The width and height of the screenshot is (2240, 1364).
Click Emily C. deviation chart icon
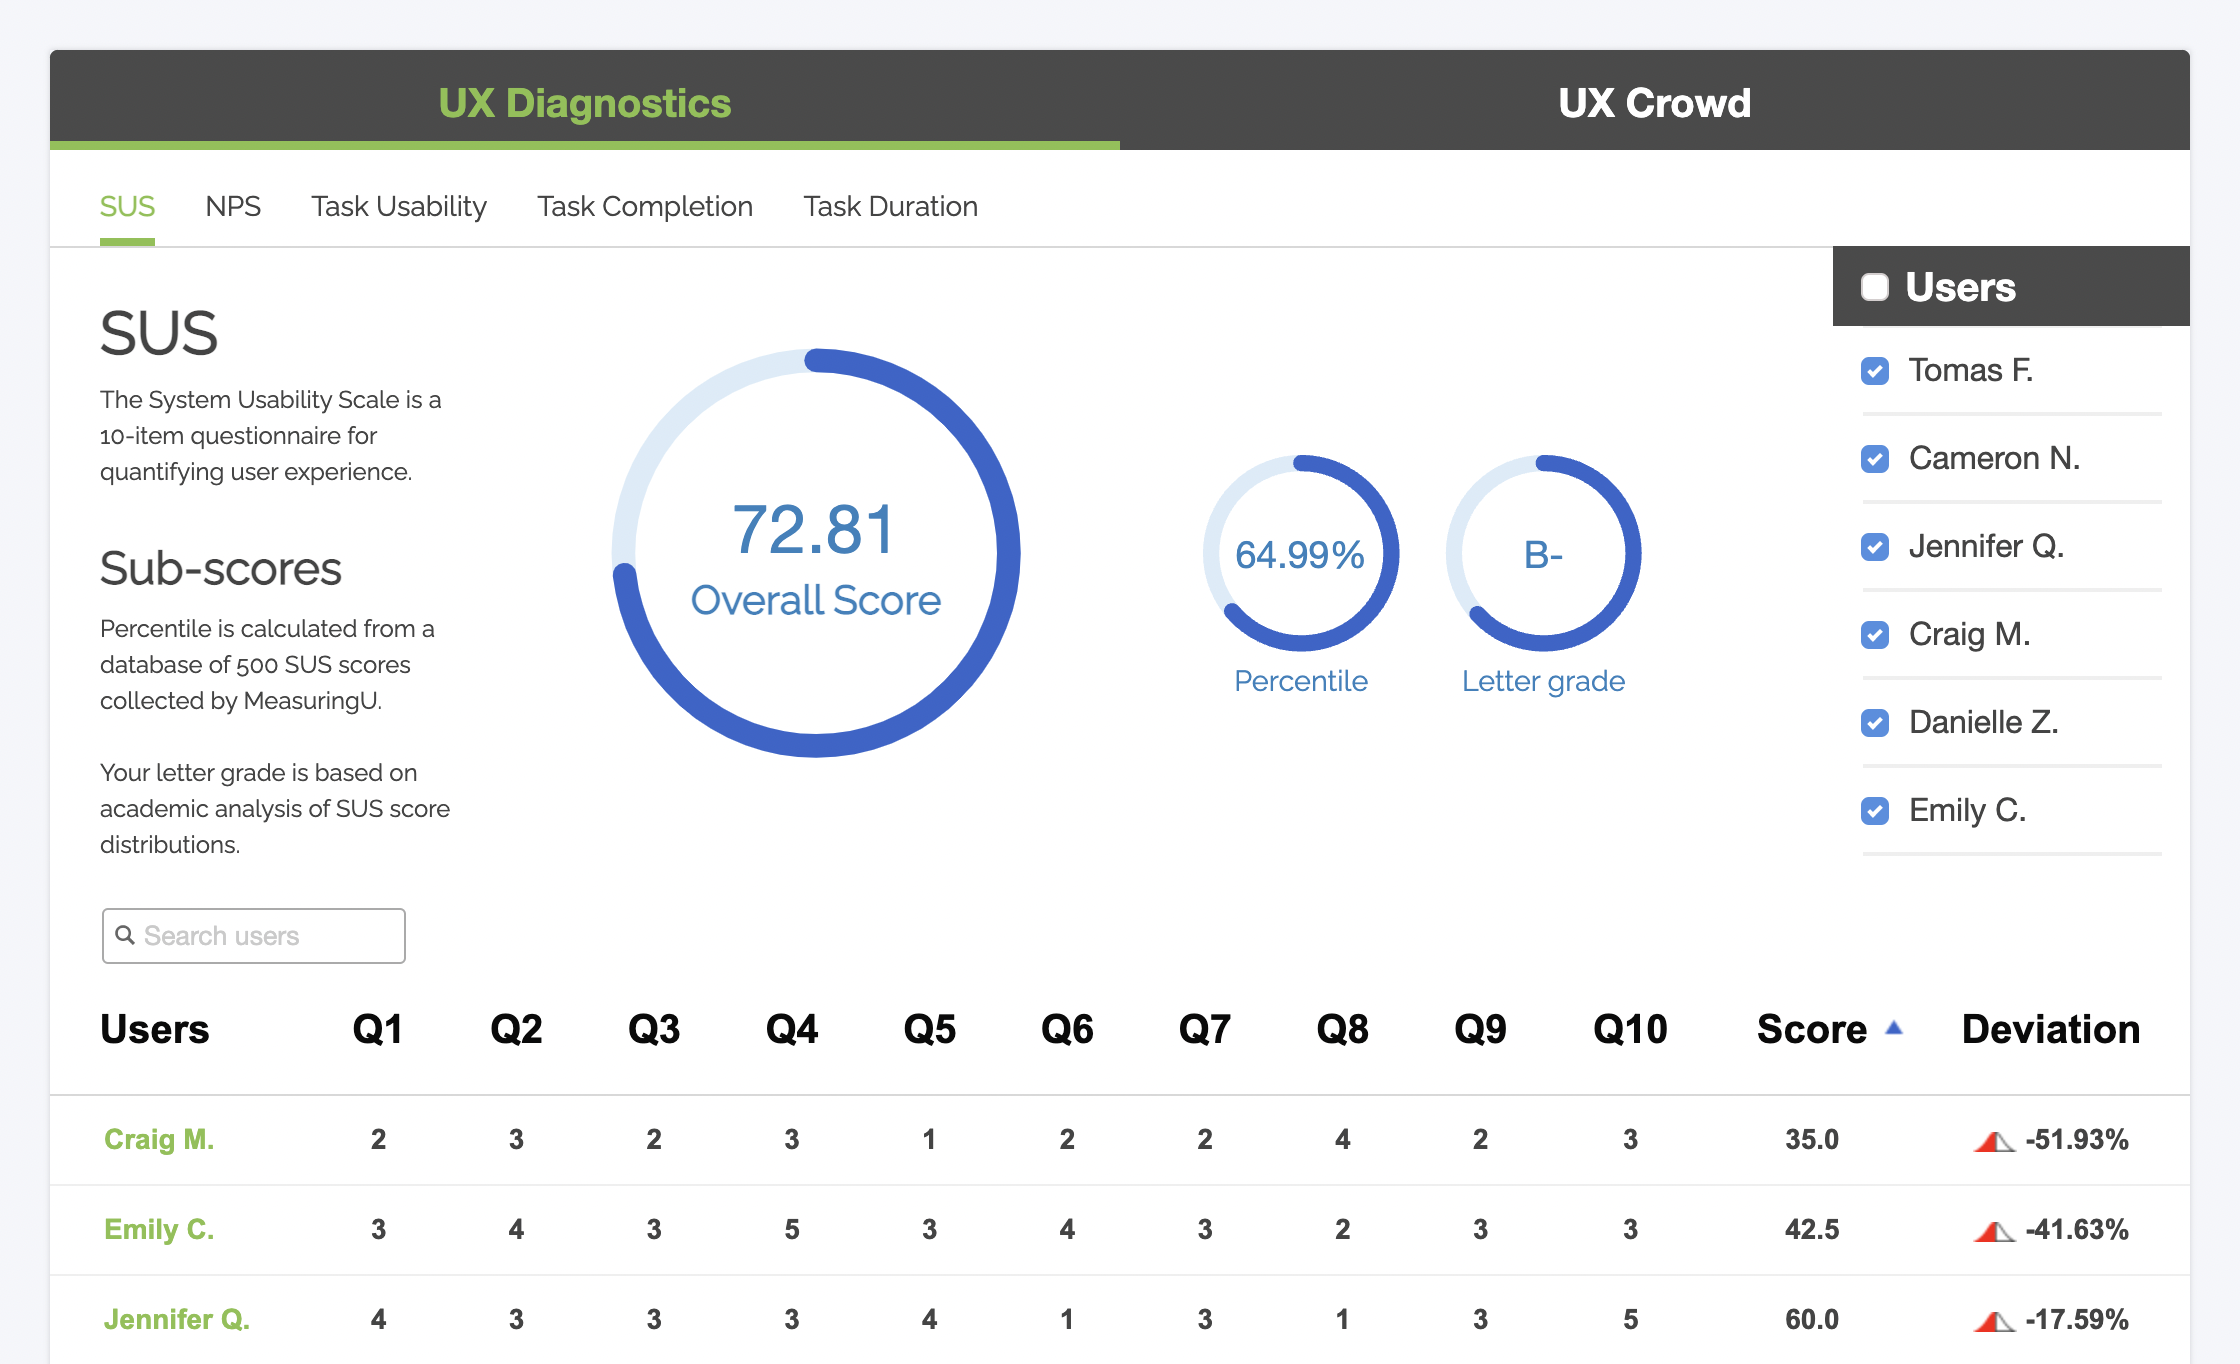1993,1231
